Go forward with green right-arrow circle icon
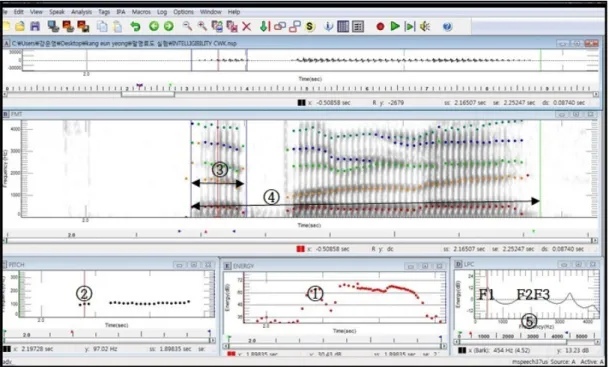Viewport: 609px width, 367px height. [169, 26]
